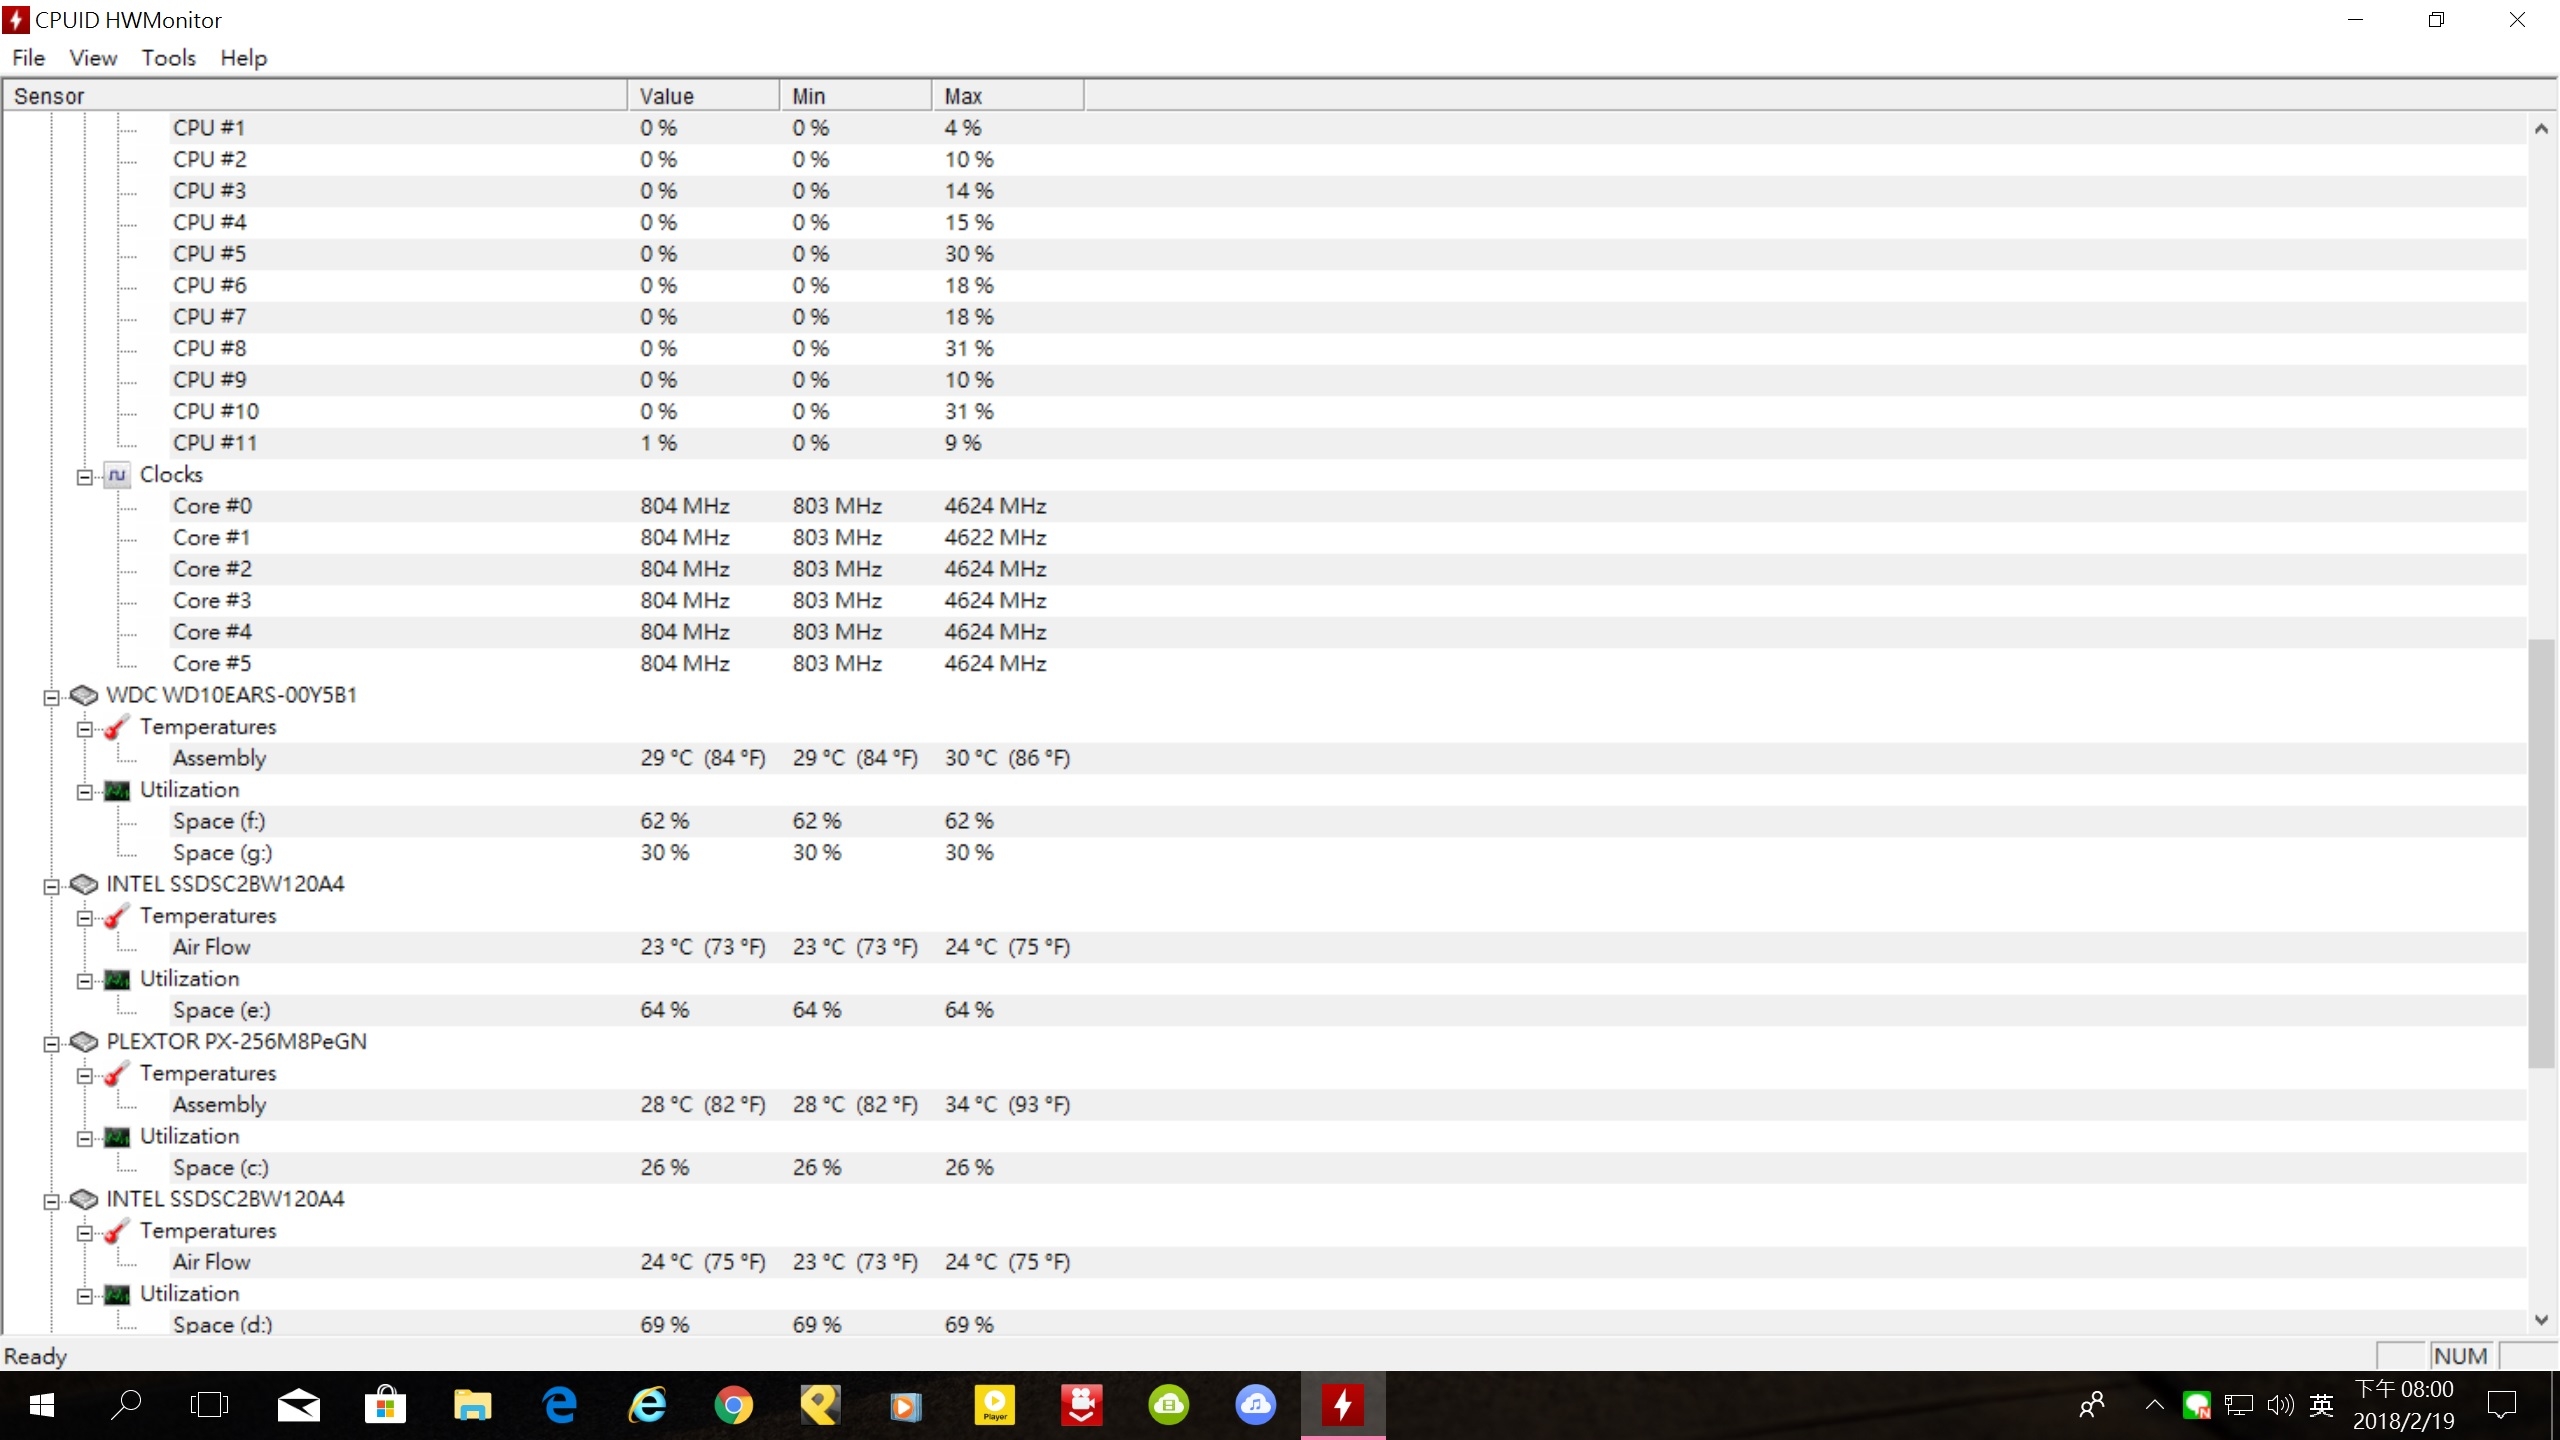2560x1440 pixels.
Task: Click the NUM indicator in status bar
Action: point(2460,1356)
